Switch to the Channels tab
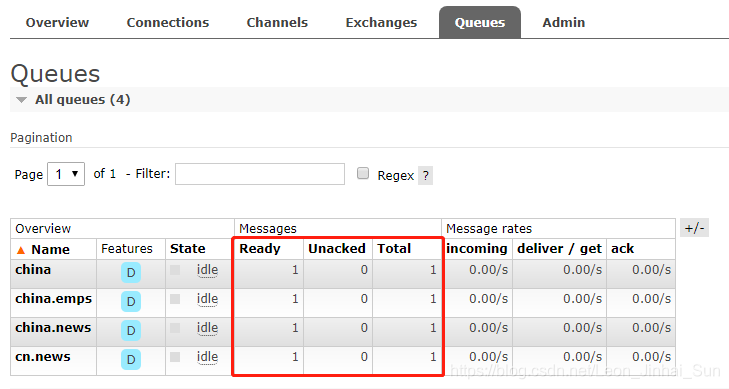Viewport: 729px width, 389px height. coord(277,22)
